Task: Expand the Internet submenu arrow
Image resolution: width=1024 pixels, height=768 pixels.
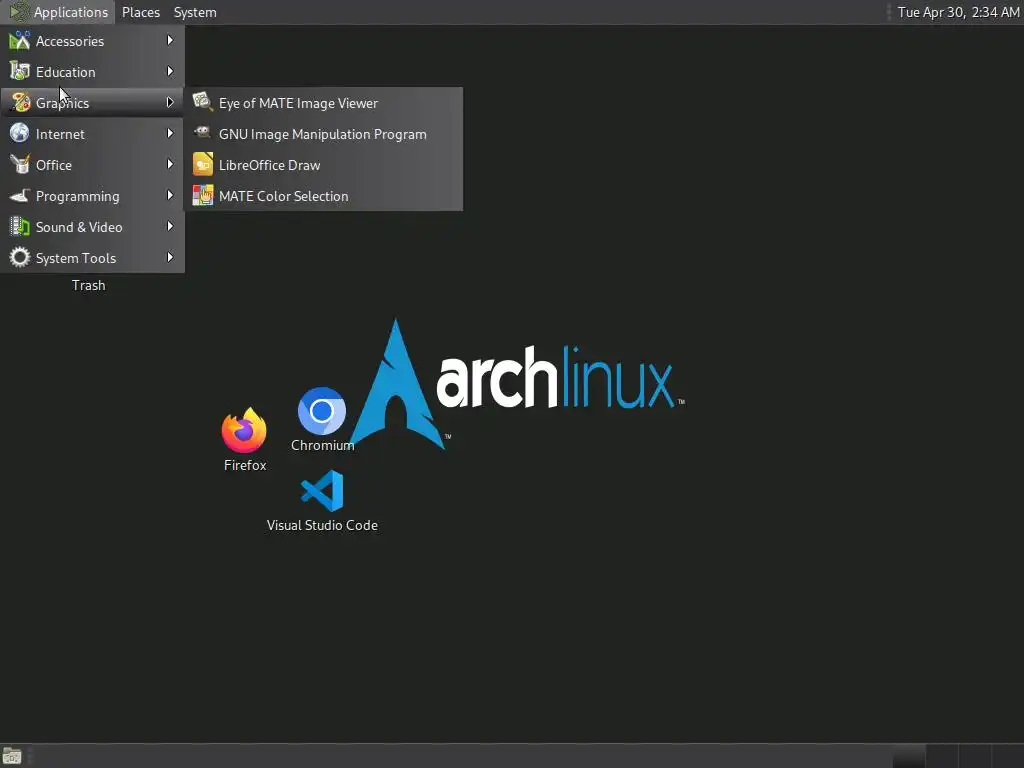Action: tap(170, 133)
